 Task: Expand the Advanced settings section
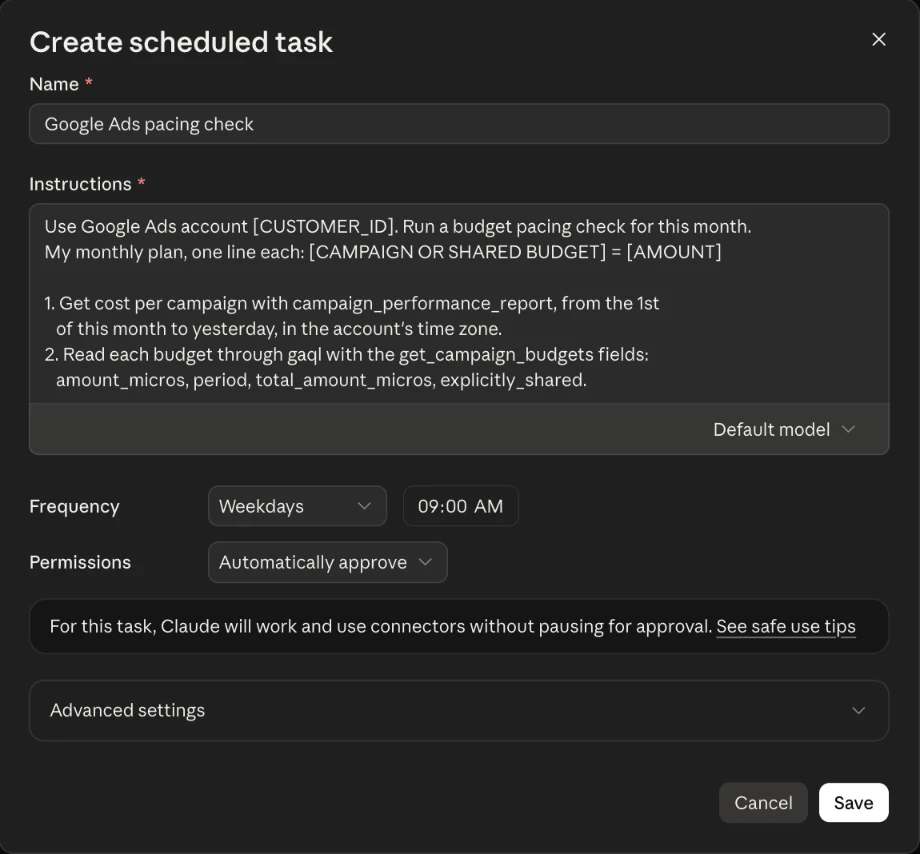[x=459, y=710]
